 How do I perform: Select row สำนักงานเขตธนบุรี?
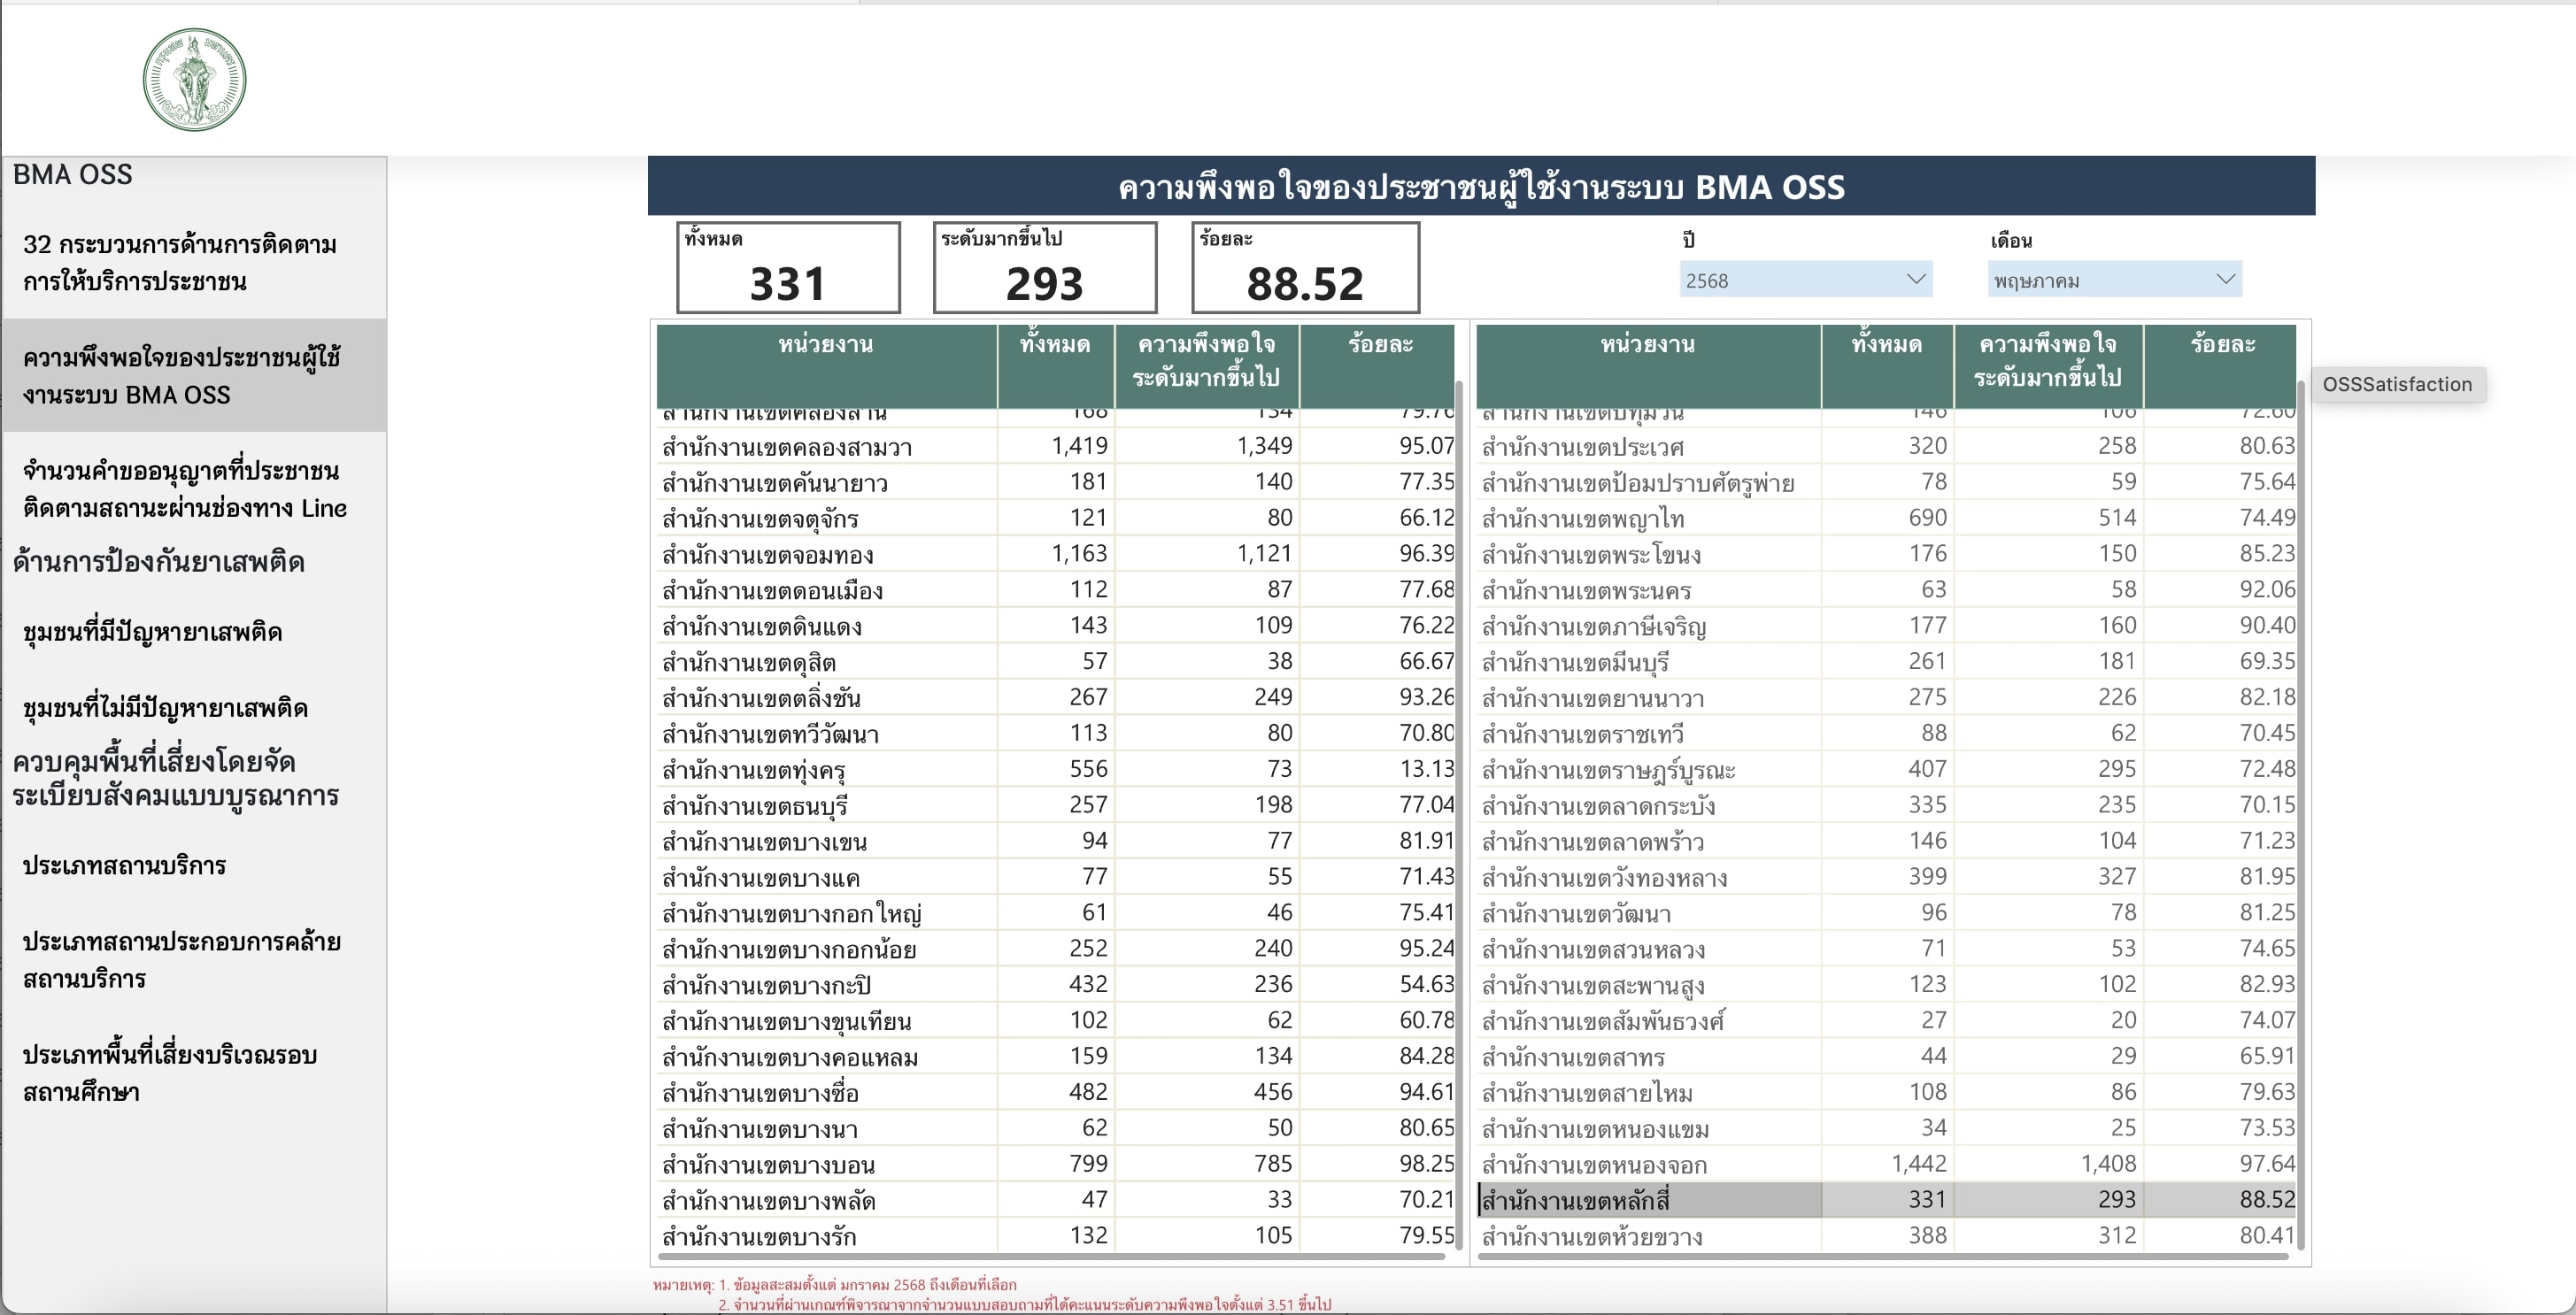pyautogui.click(x=1056, y=806)
